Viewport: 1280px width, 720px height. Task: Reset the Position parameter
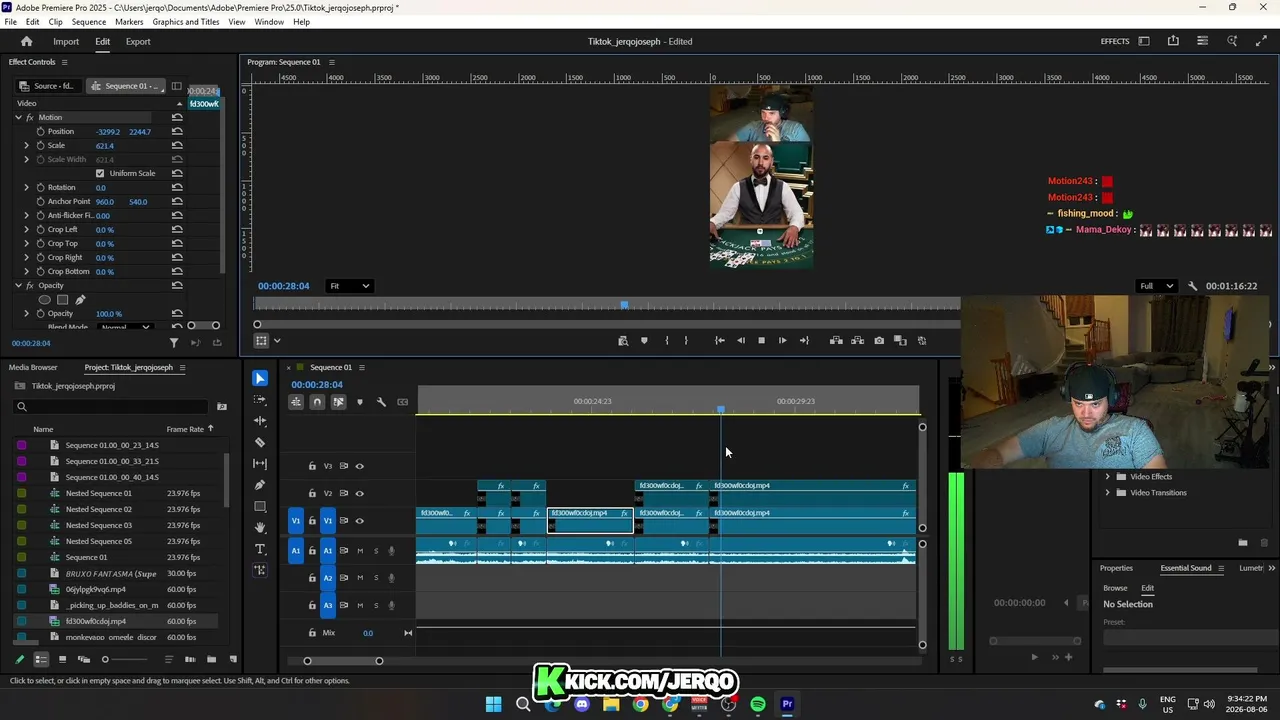pos(177,131)
